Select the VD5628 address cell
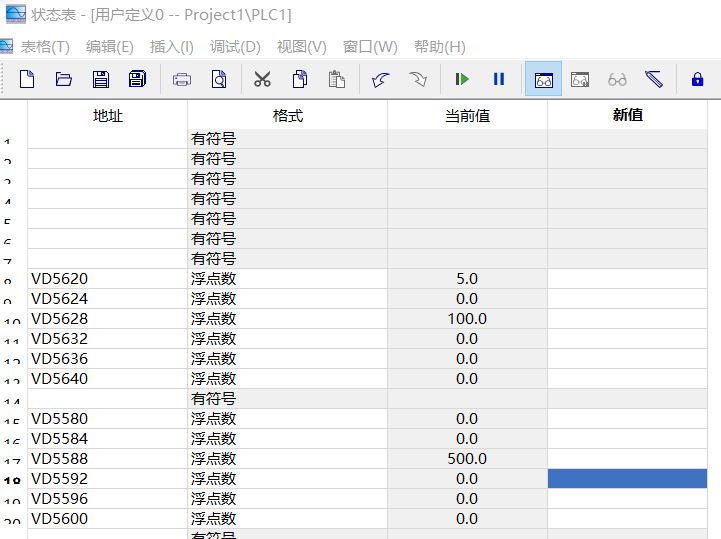 (108, 319)
